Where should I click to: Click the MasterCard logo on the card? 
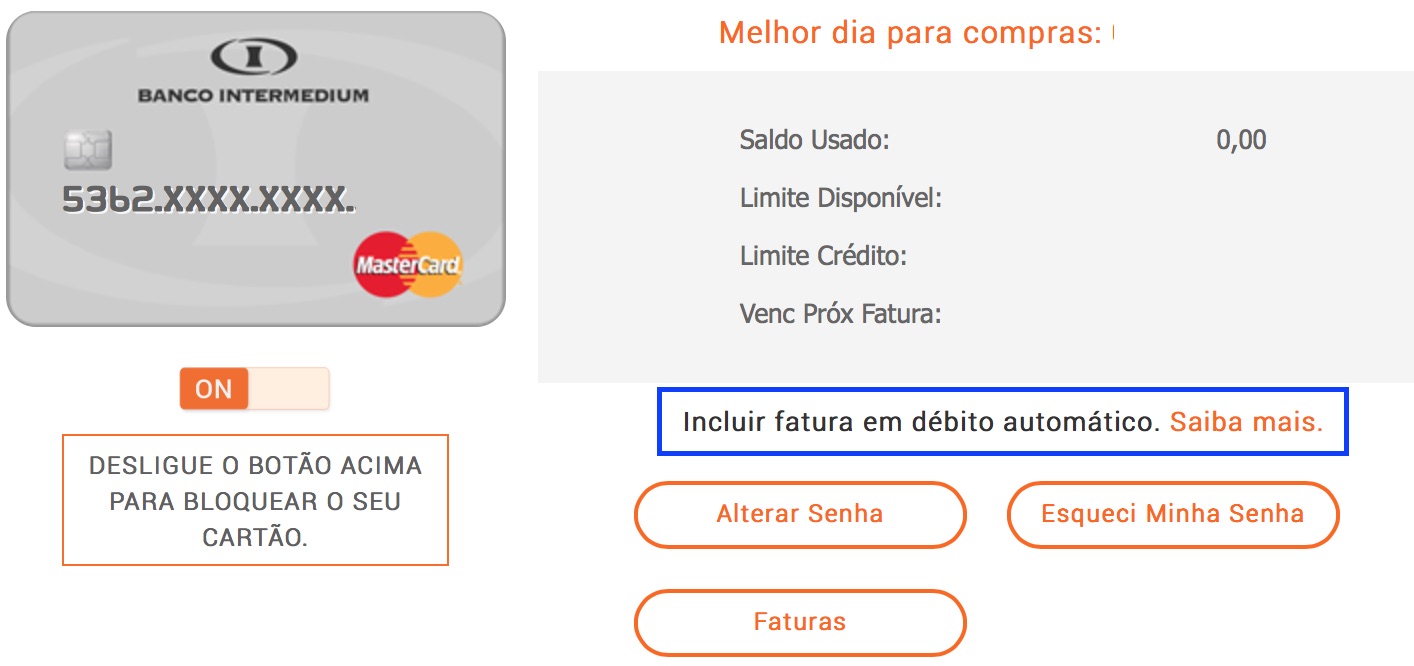point(408,265)
